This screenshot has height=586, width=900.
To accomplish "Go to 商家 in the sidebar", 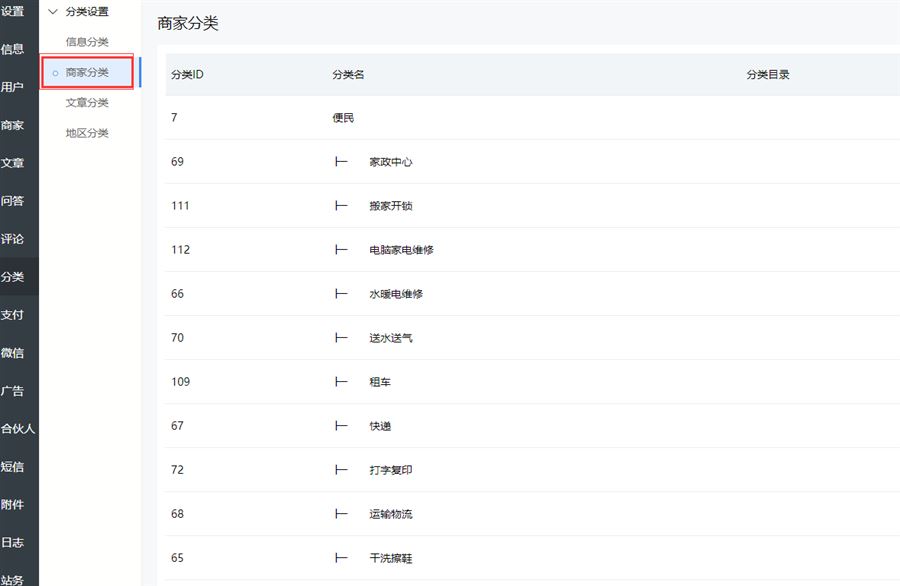I will [x=13, y=125].
